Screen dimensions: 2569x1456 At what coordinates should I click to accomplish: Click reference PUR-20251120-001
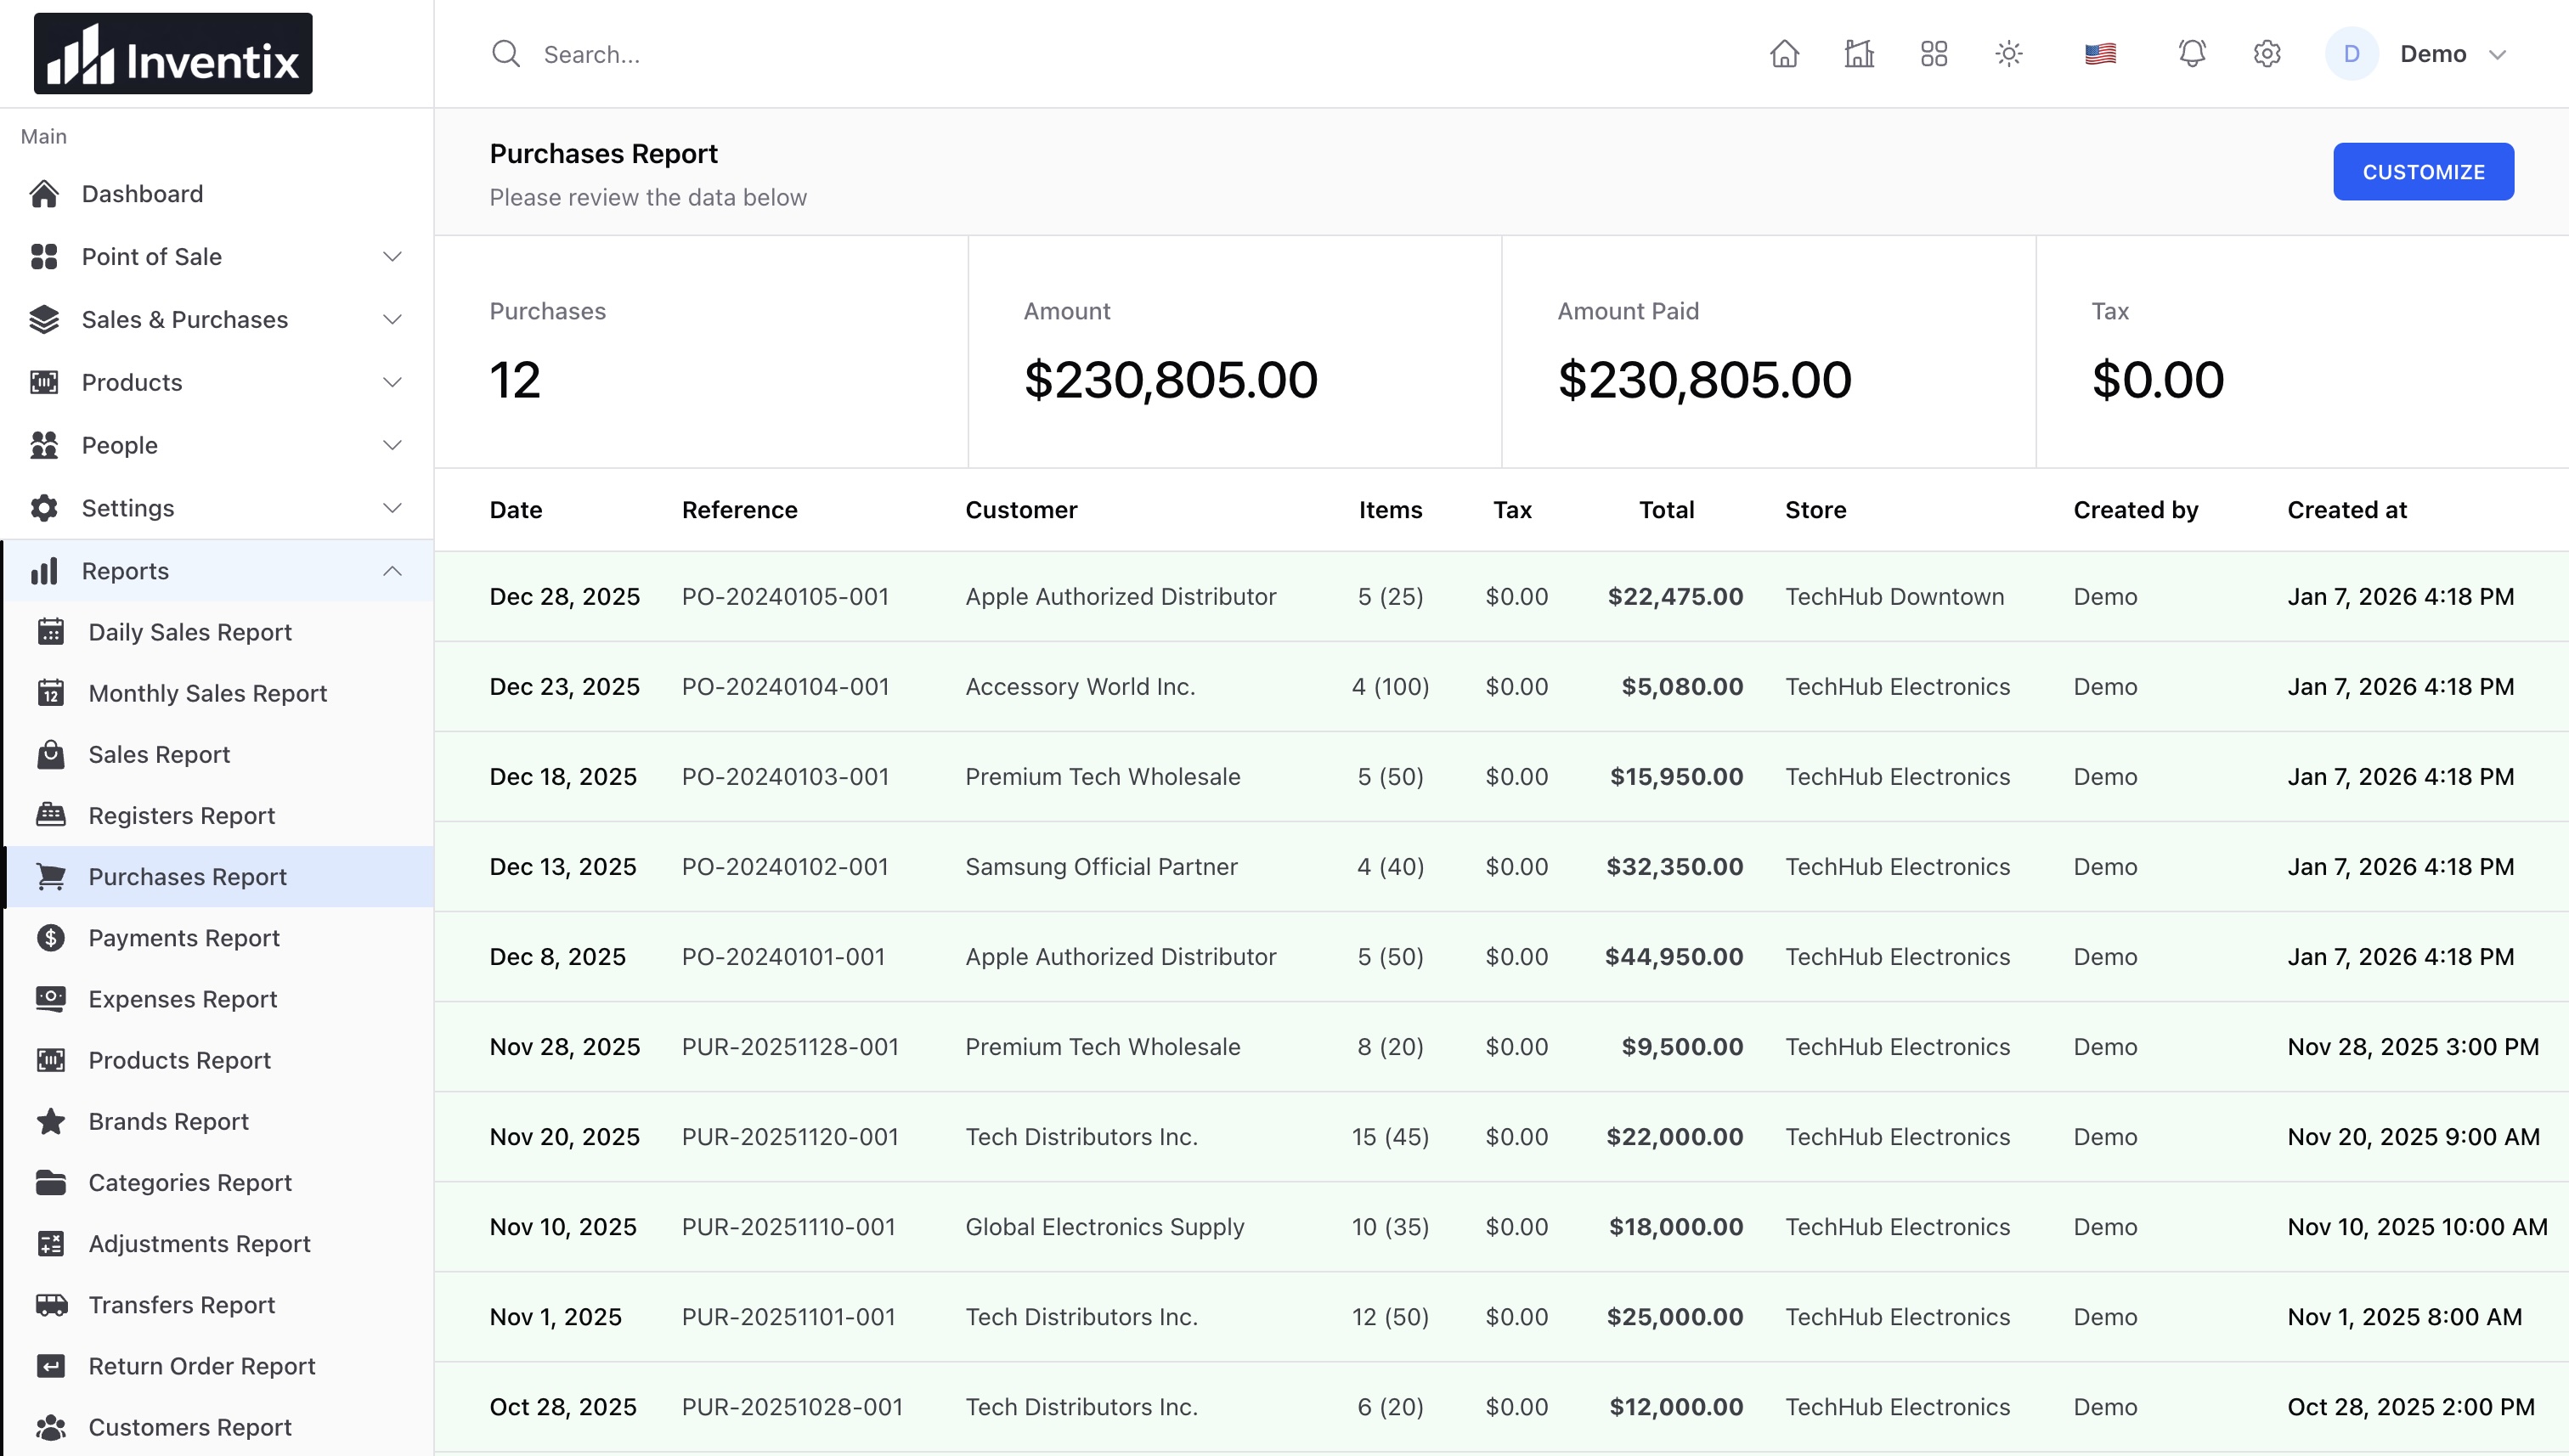(790, 1137)
